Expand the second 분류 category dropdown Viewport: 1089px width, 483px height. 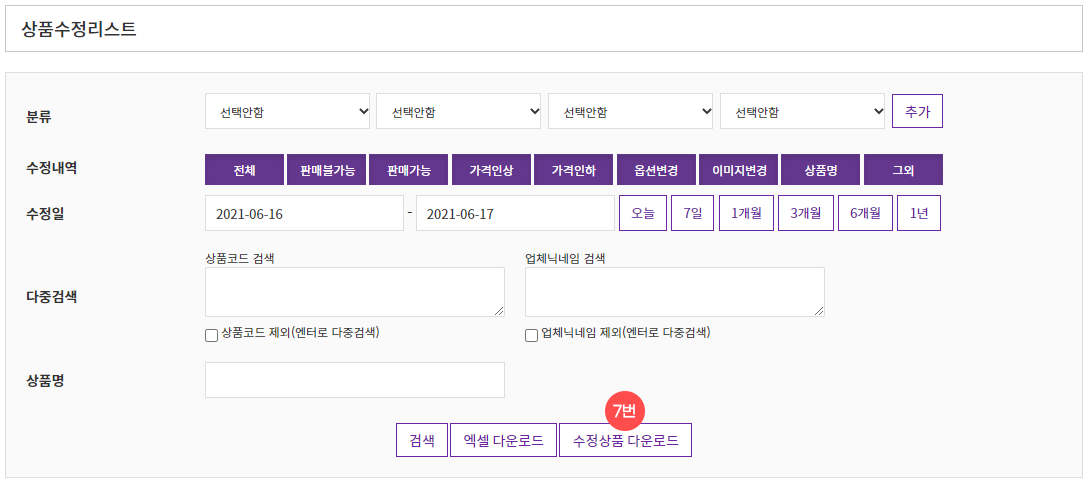click(459, 111)
